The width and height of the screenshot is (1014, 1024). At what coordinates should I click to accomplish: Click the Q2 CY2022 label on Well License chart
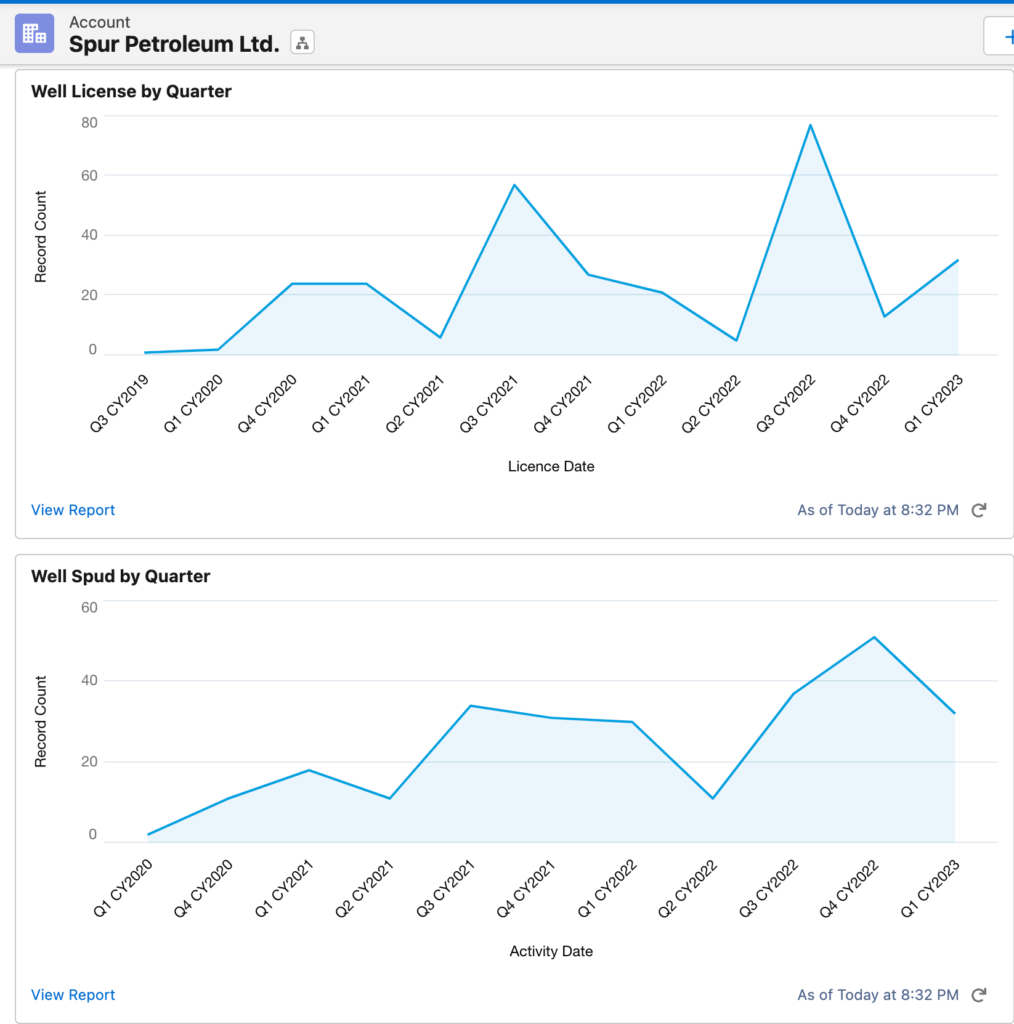pyautogui.click(x=710, y=404)
